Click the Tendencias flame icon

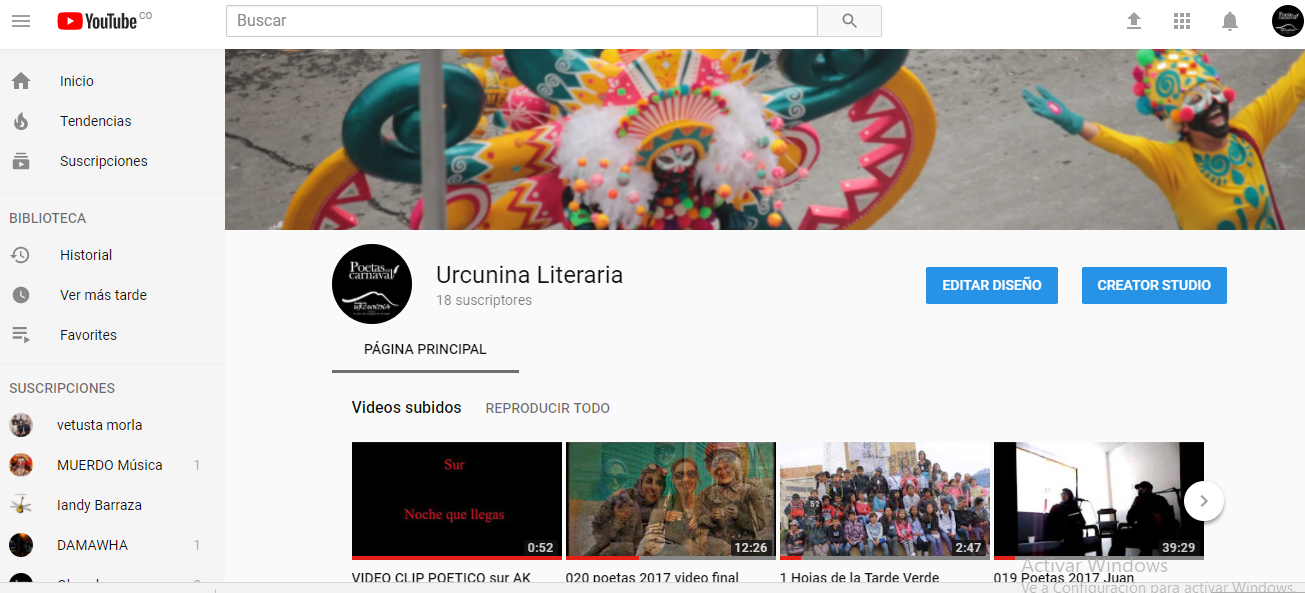coord(21,121)
